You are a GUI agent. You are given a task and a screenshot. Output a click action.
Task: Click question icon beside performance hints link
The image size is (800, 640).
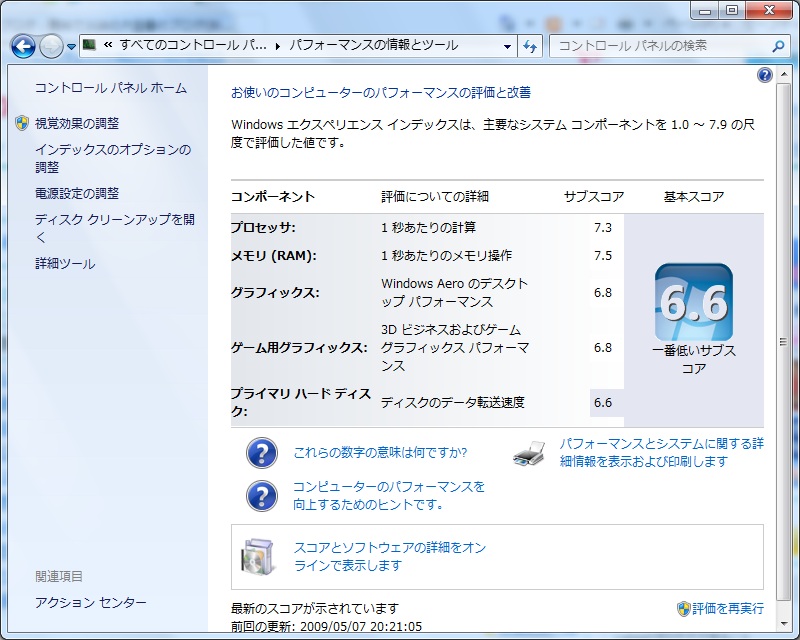coord(262,496)
